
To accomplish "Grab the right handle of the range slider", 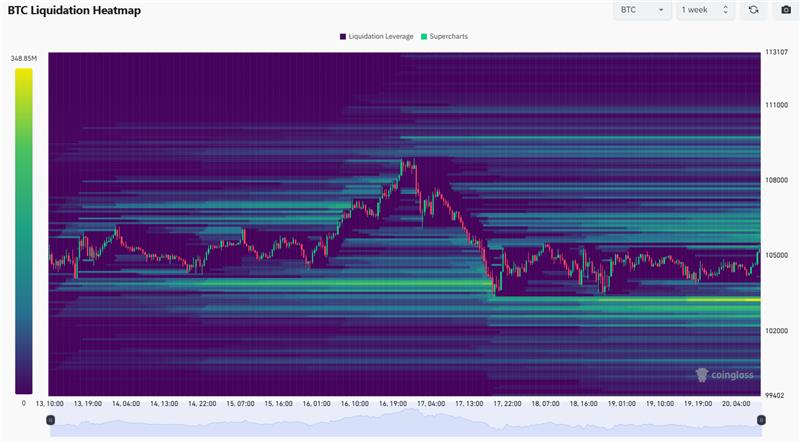I will (761, 420).
